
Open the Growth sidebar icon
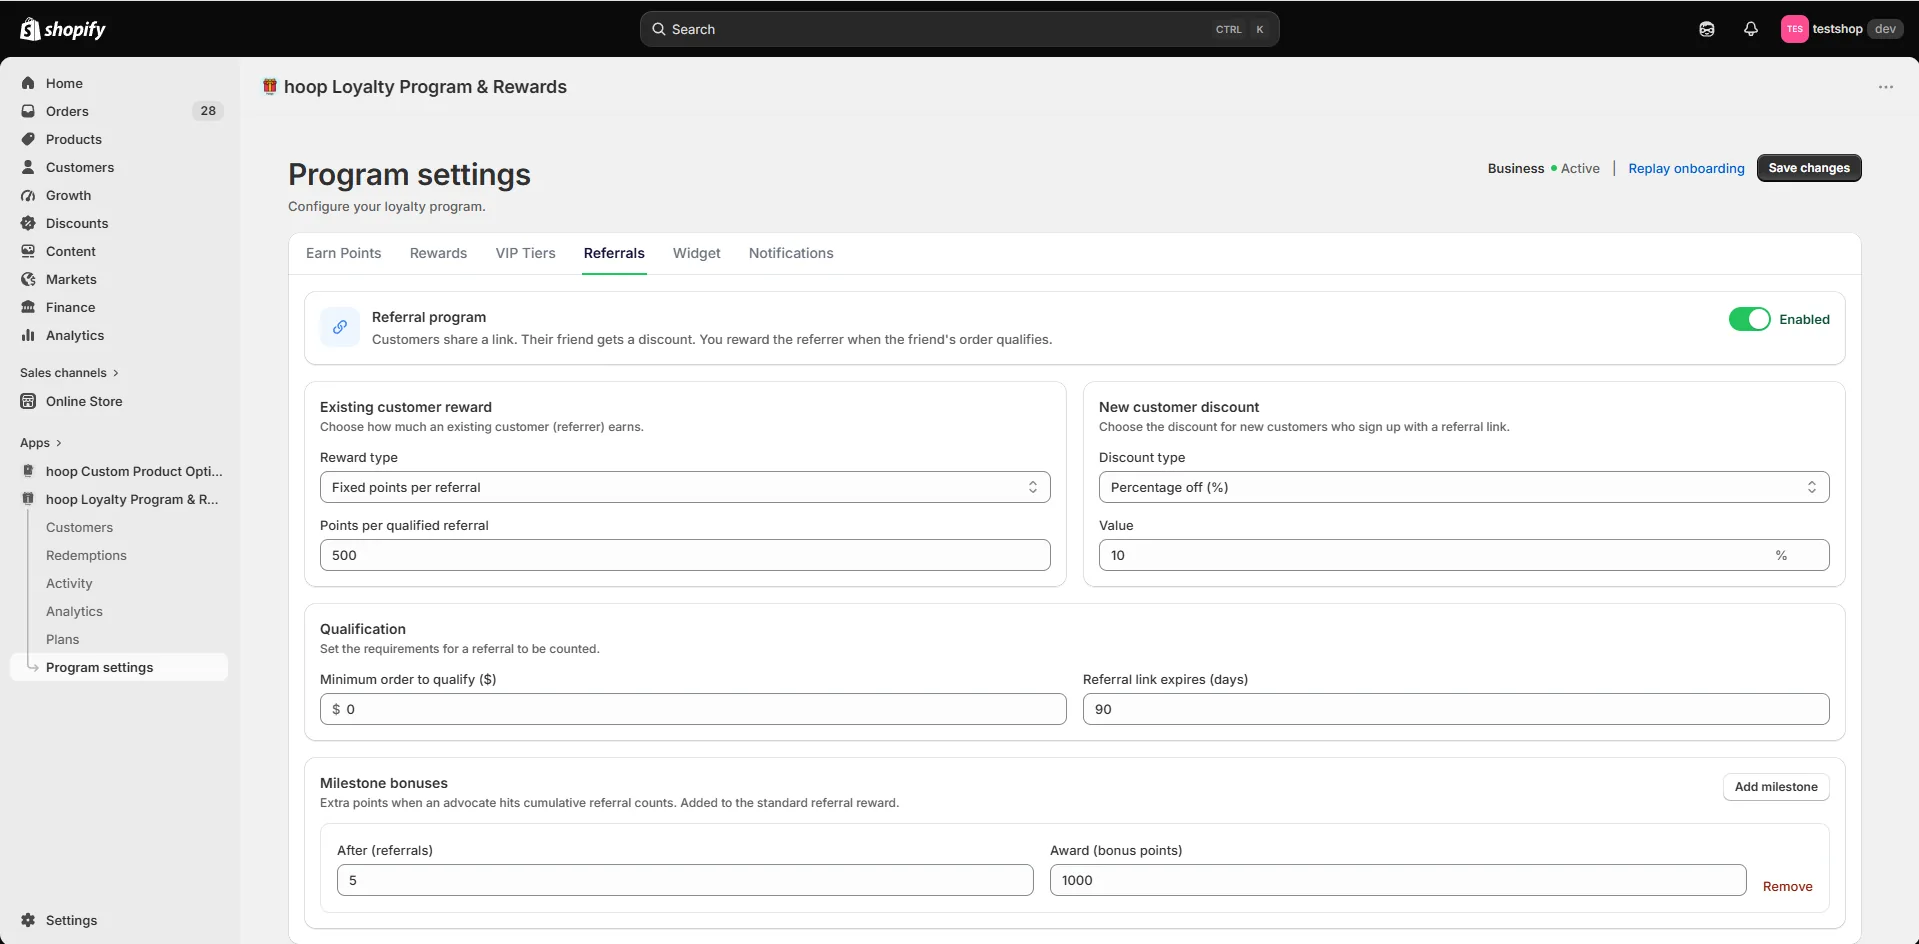pos(28,195)
